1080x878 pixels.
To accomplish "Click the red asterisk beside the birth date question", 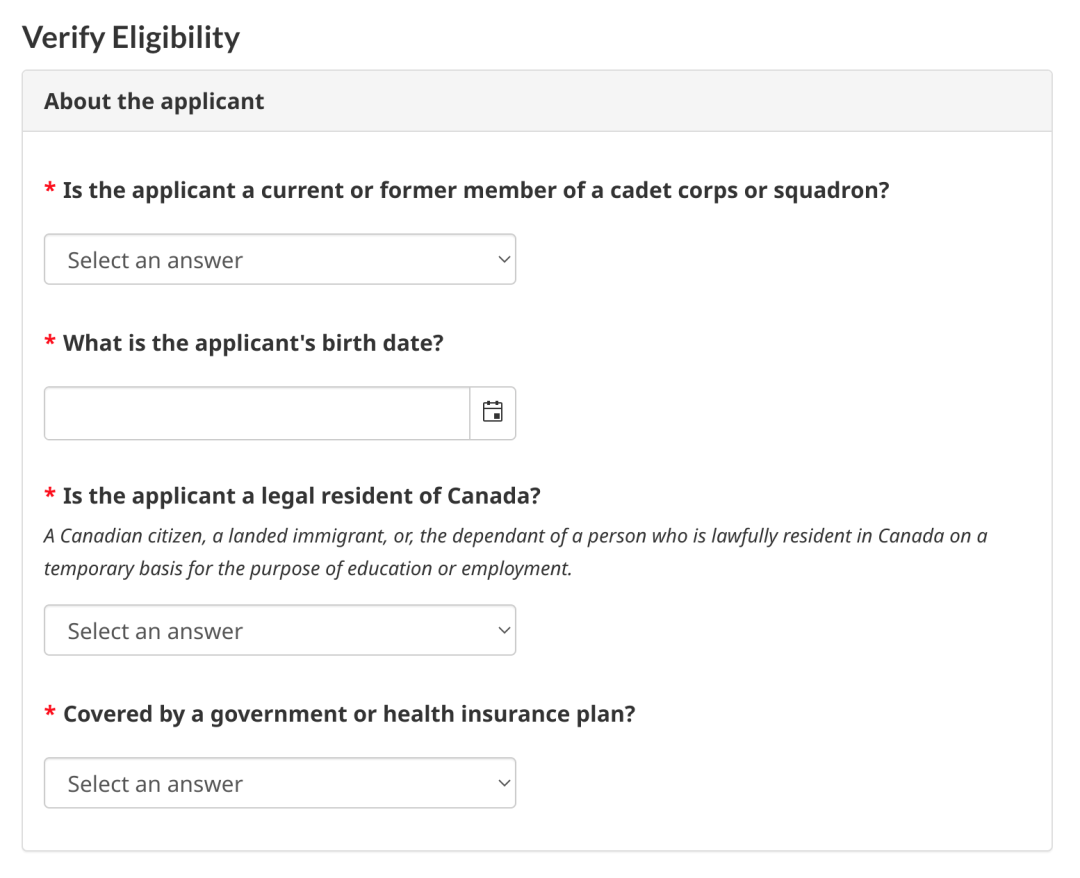I will pyautogui.click(x=50, y=344).
